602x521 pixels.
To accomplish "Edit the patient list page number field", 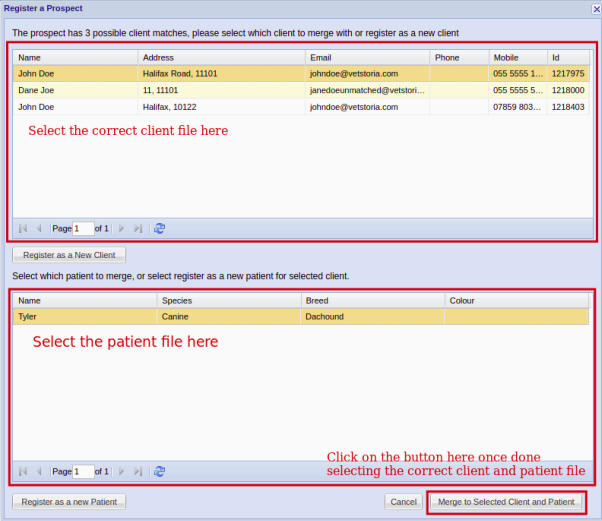I will pos(83,471).
